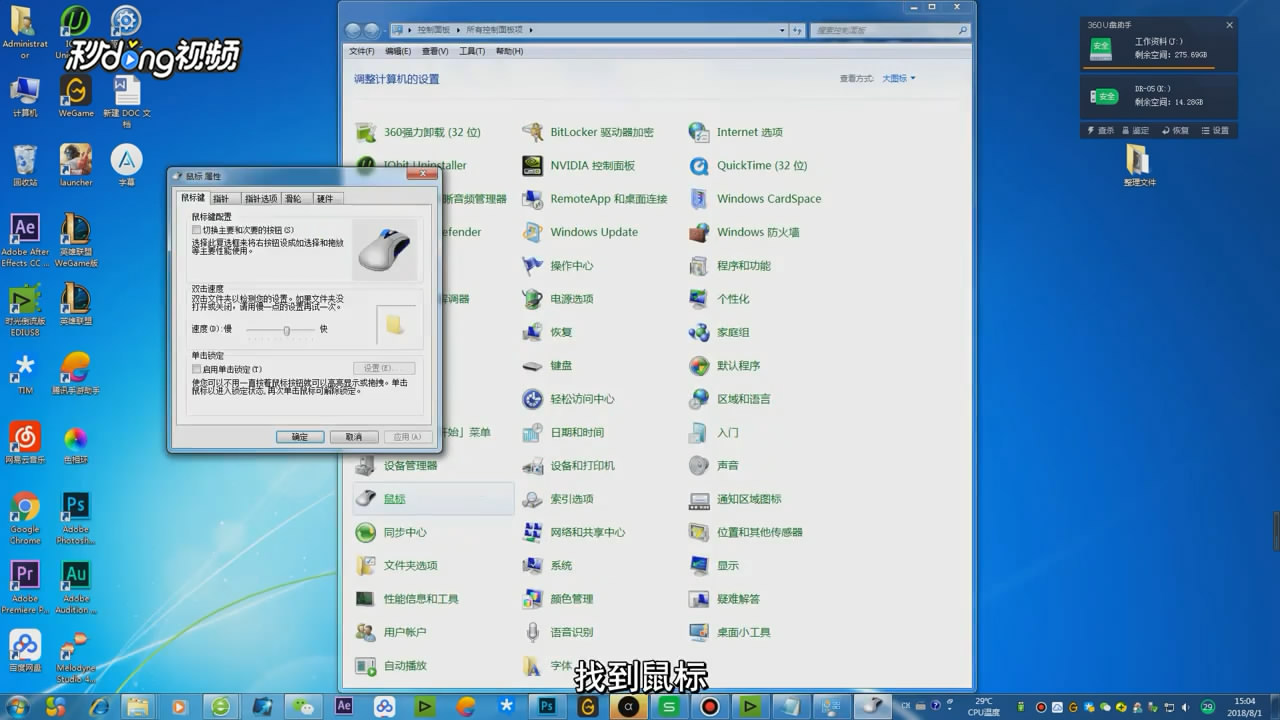Enable 启用单击锁定 checkbox
The width and height of the screenshot is (1280, 720).
197,369
